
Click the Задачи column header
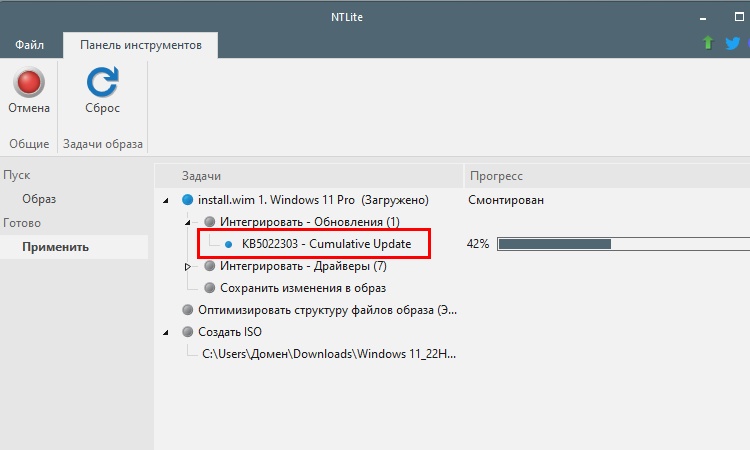[x=309, y=176]
